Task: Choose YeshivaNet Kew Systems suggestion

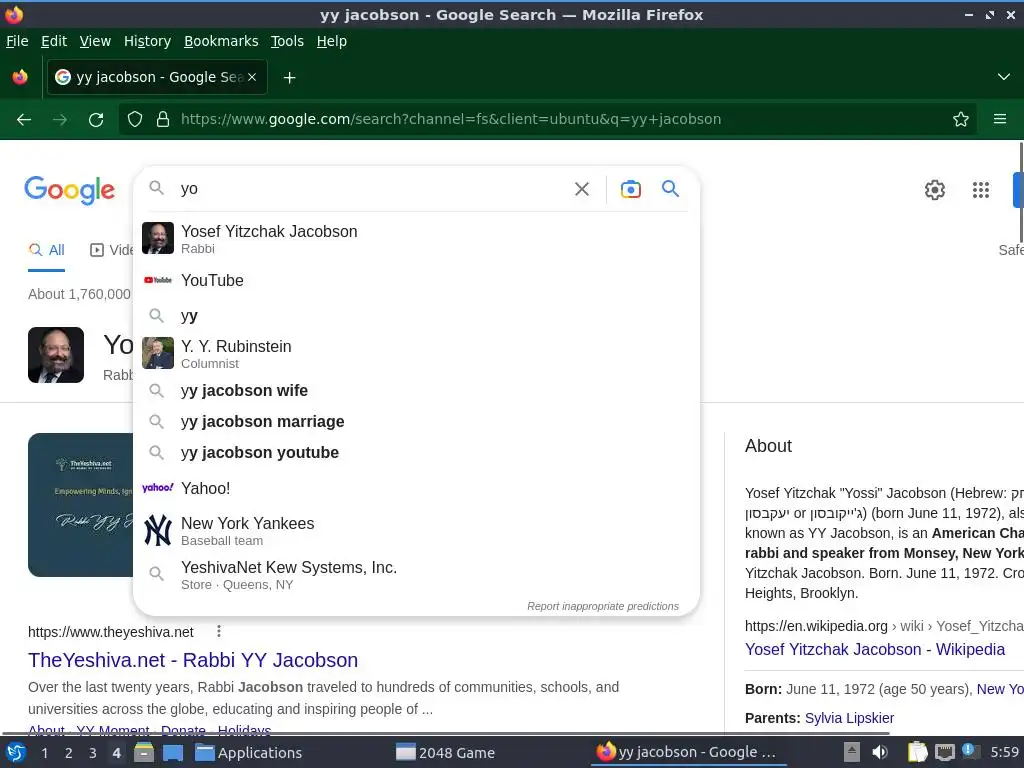Action: (416, 575)
